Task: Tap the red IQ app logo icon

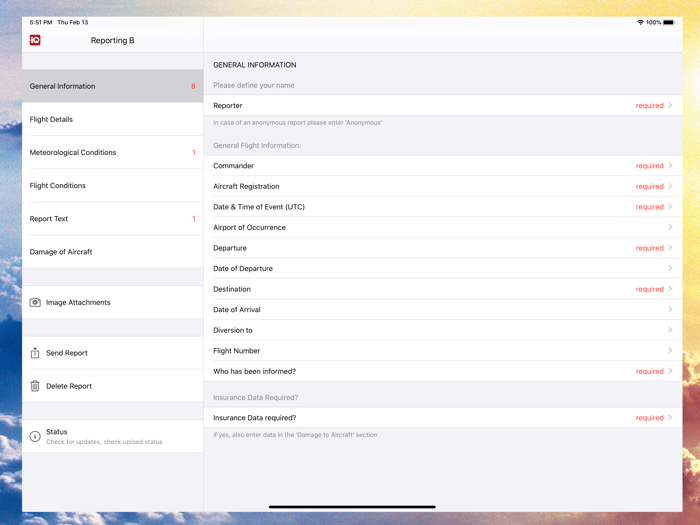Action: coord(35,40)
